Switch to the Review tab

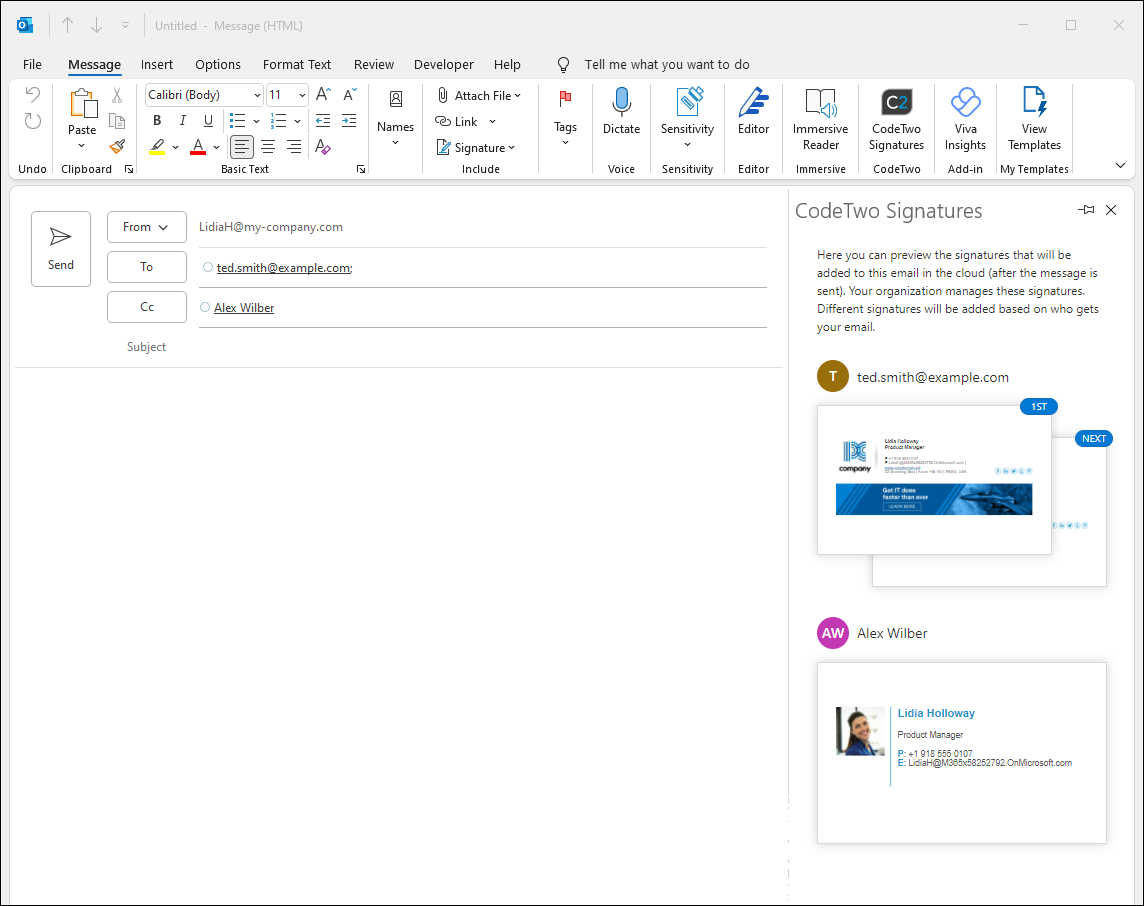(x=374, y=64)
